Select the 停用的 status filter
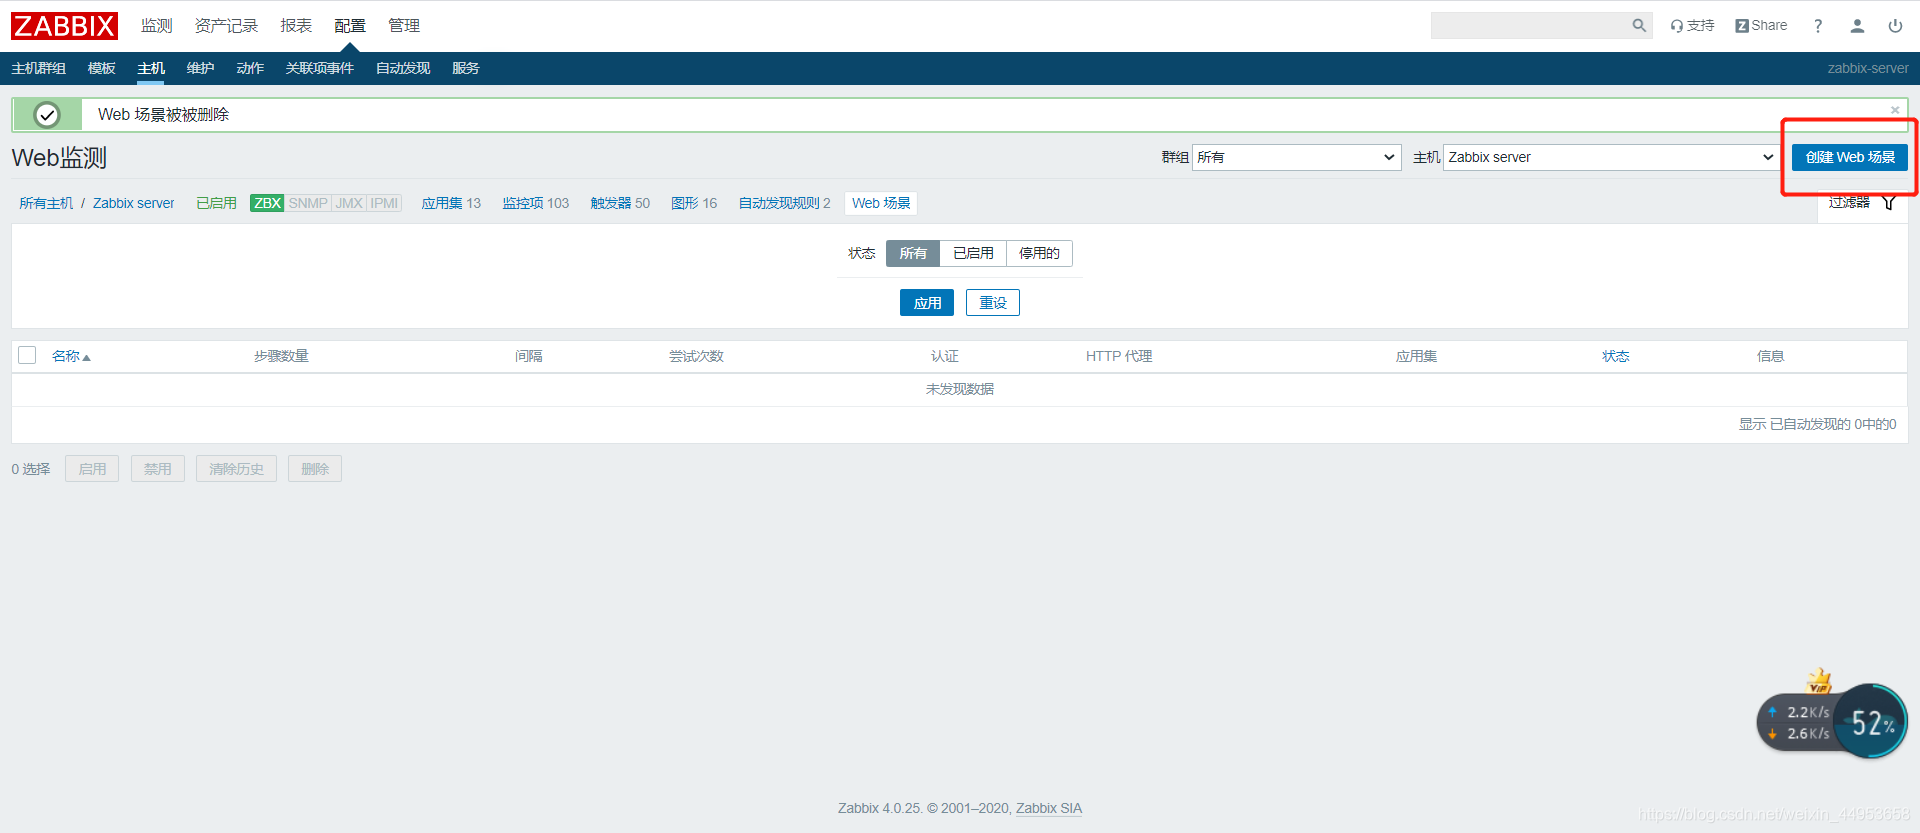 1039,254
